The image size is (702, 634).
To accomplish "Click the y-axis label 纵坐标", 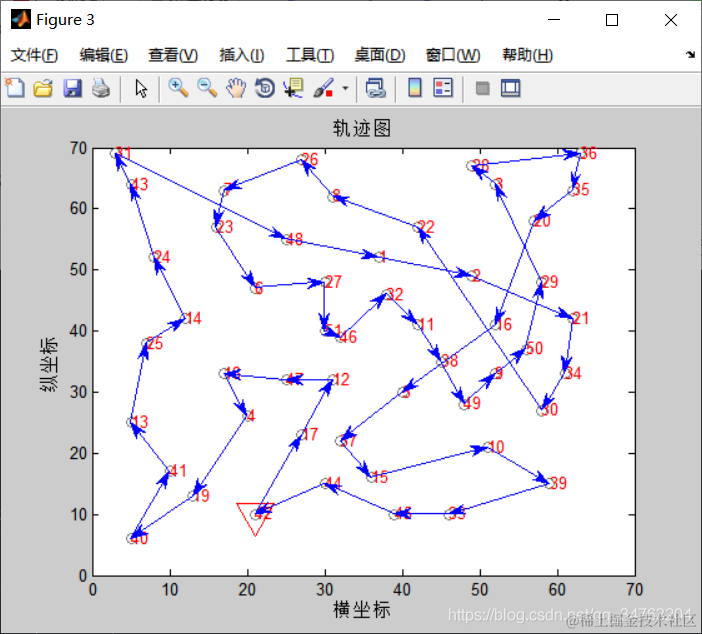I will 49,364.
